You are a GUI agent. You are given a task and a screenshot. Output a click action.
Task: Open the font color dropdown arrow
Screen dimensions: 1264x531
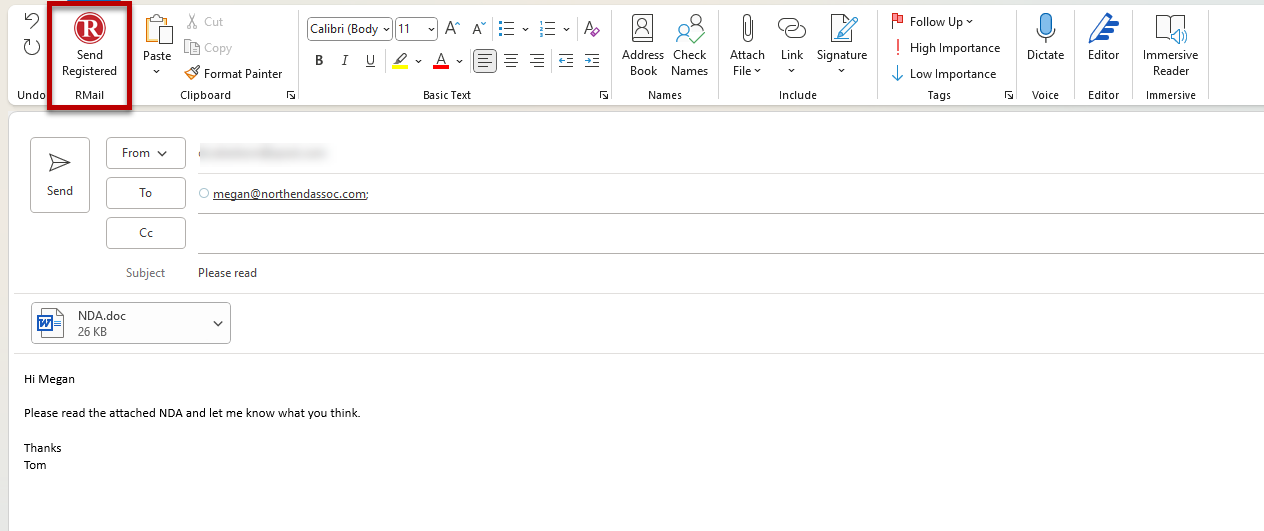[x=459, y=61]
